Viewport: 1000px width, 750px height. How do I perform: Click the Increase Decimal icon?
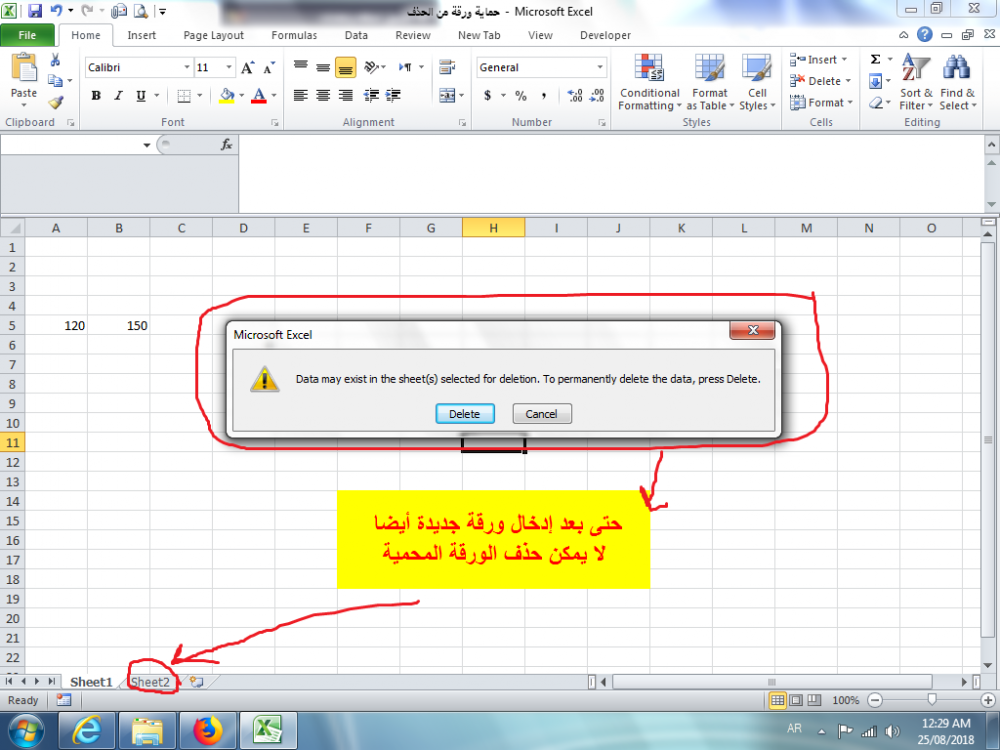click(x=575, y=96)
